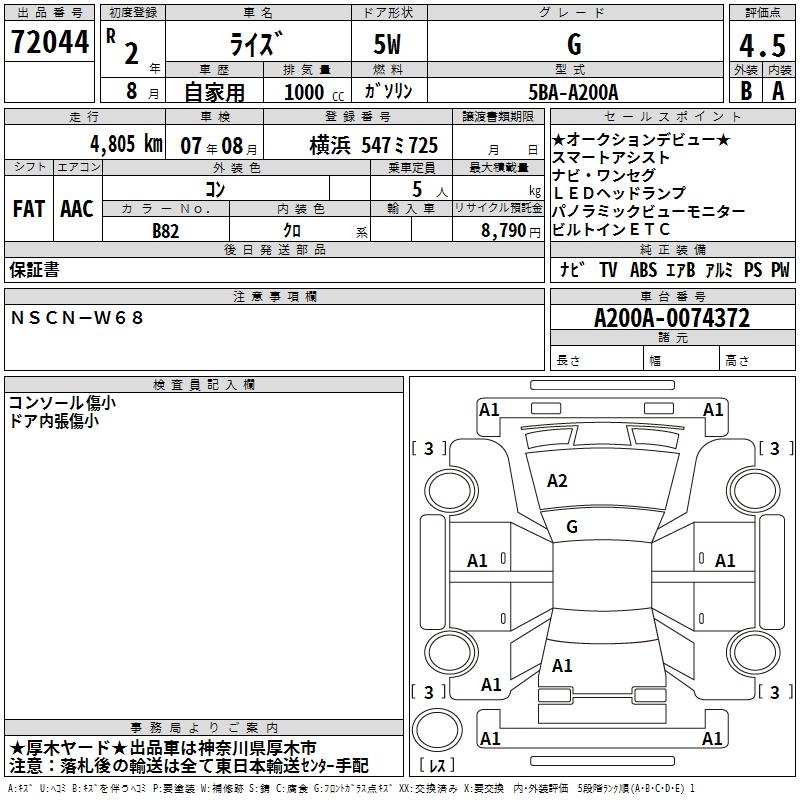The width and height of the screenshot is (800, 800).
Task: Click the shift type FAT
Action: coord(29,209)
